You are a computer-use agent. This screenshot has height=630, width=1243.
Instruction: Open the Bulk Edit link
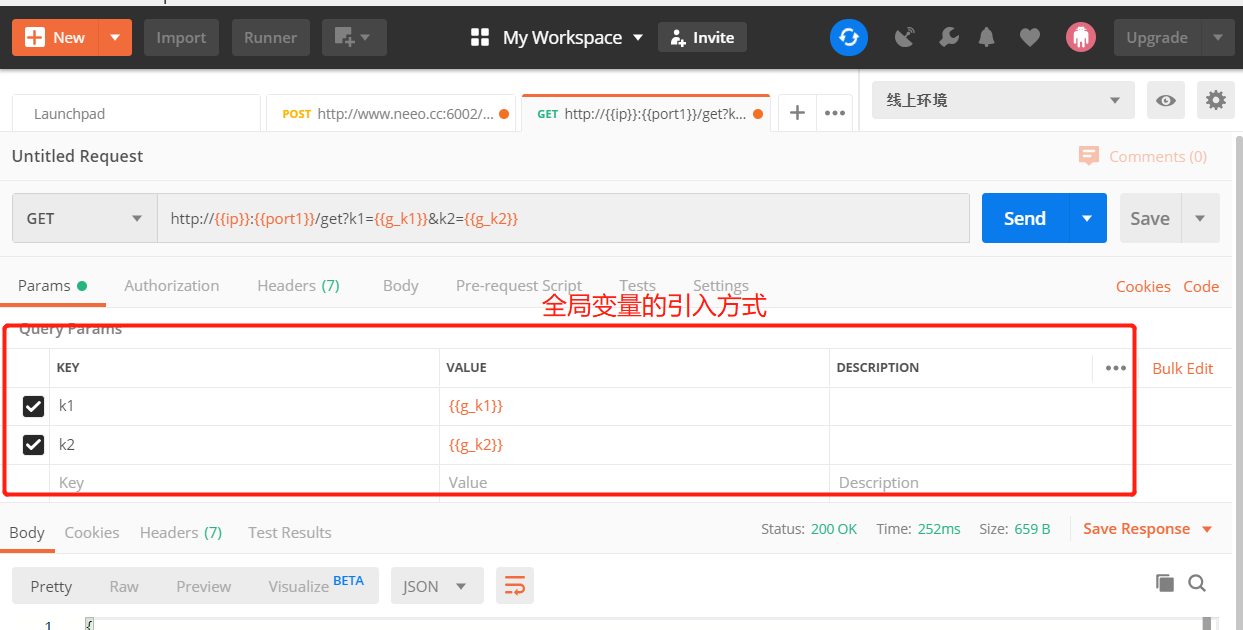(1183, 368)
